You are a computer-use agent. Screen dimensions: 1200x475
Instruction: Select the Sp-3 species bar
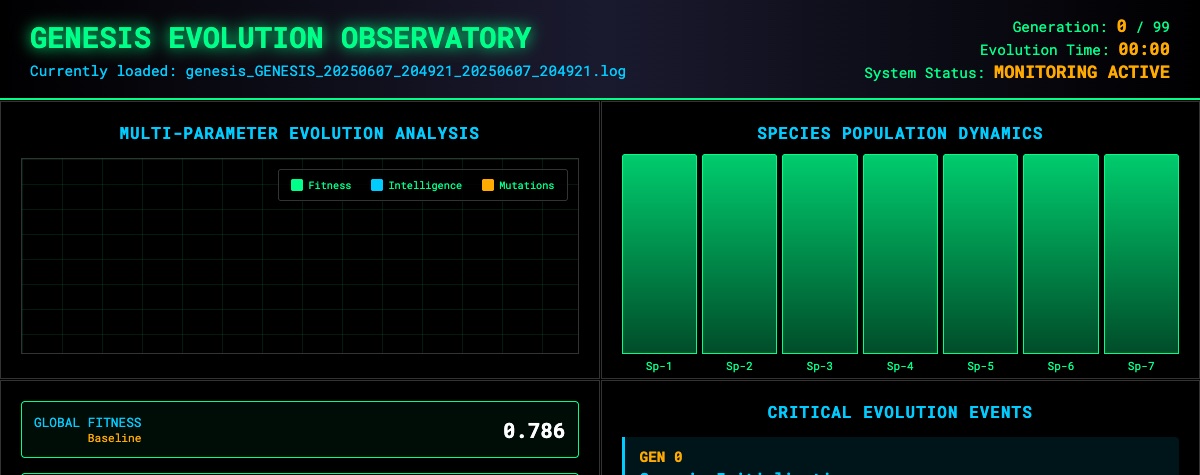820,254
